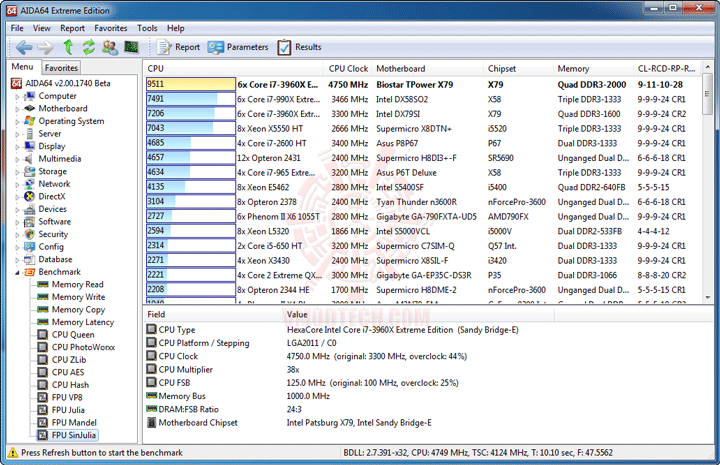
Task: Select the Server tree node
Action: [x=50, y=134]
